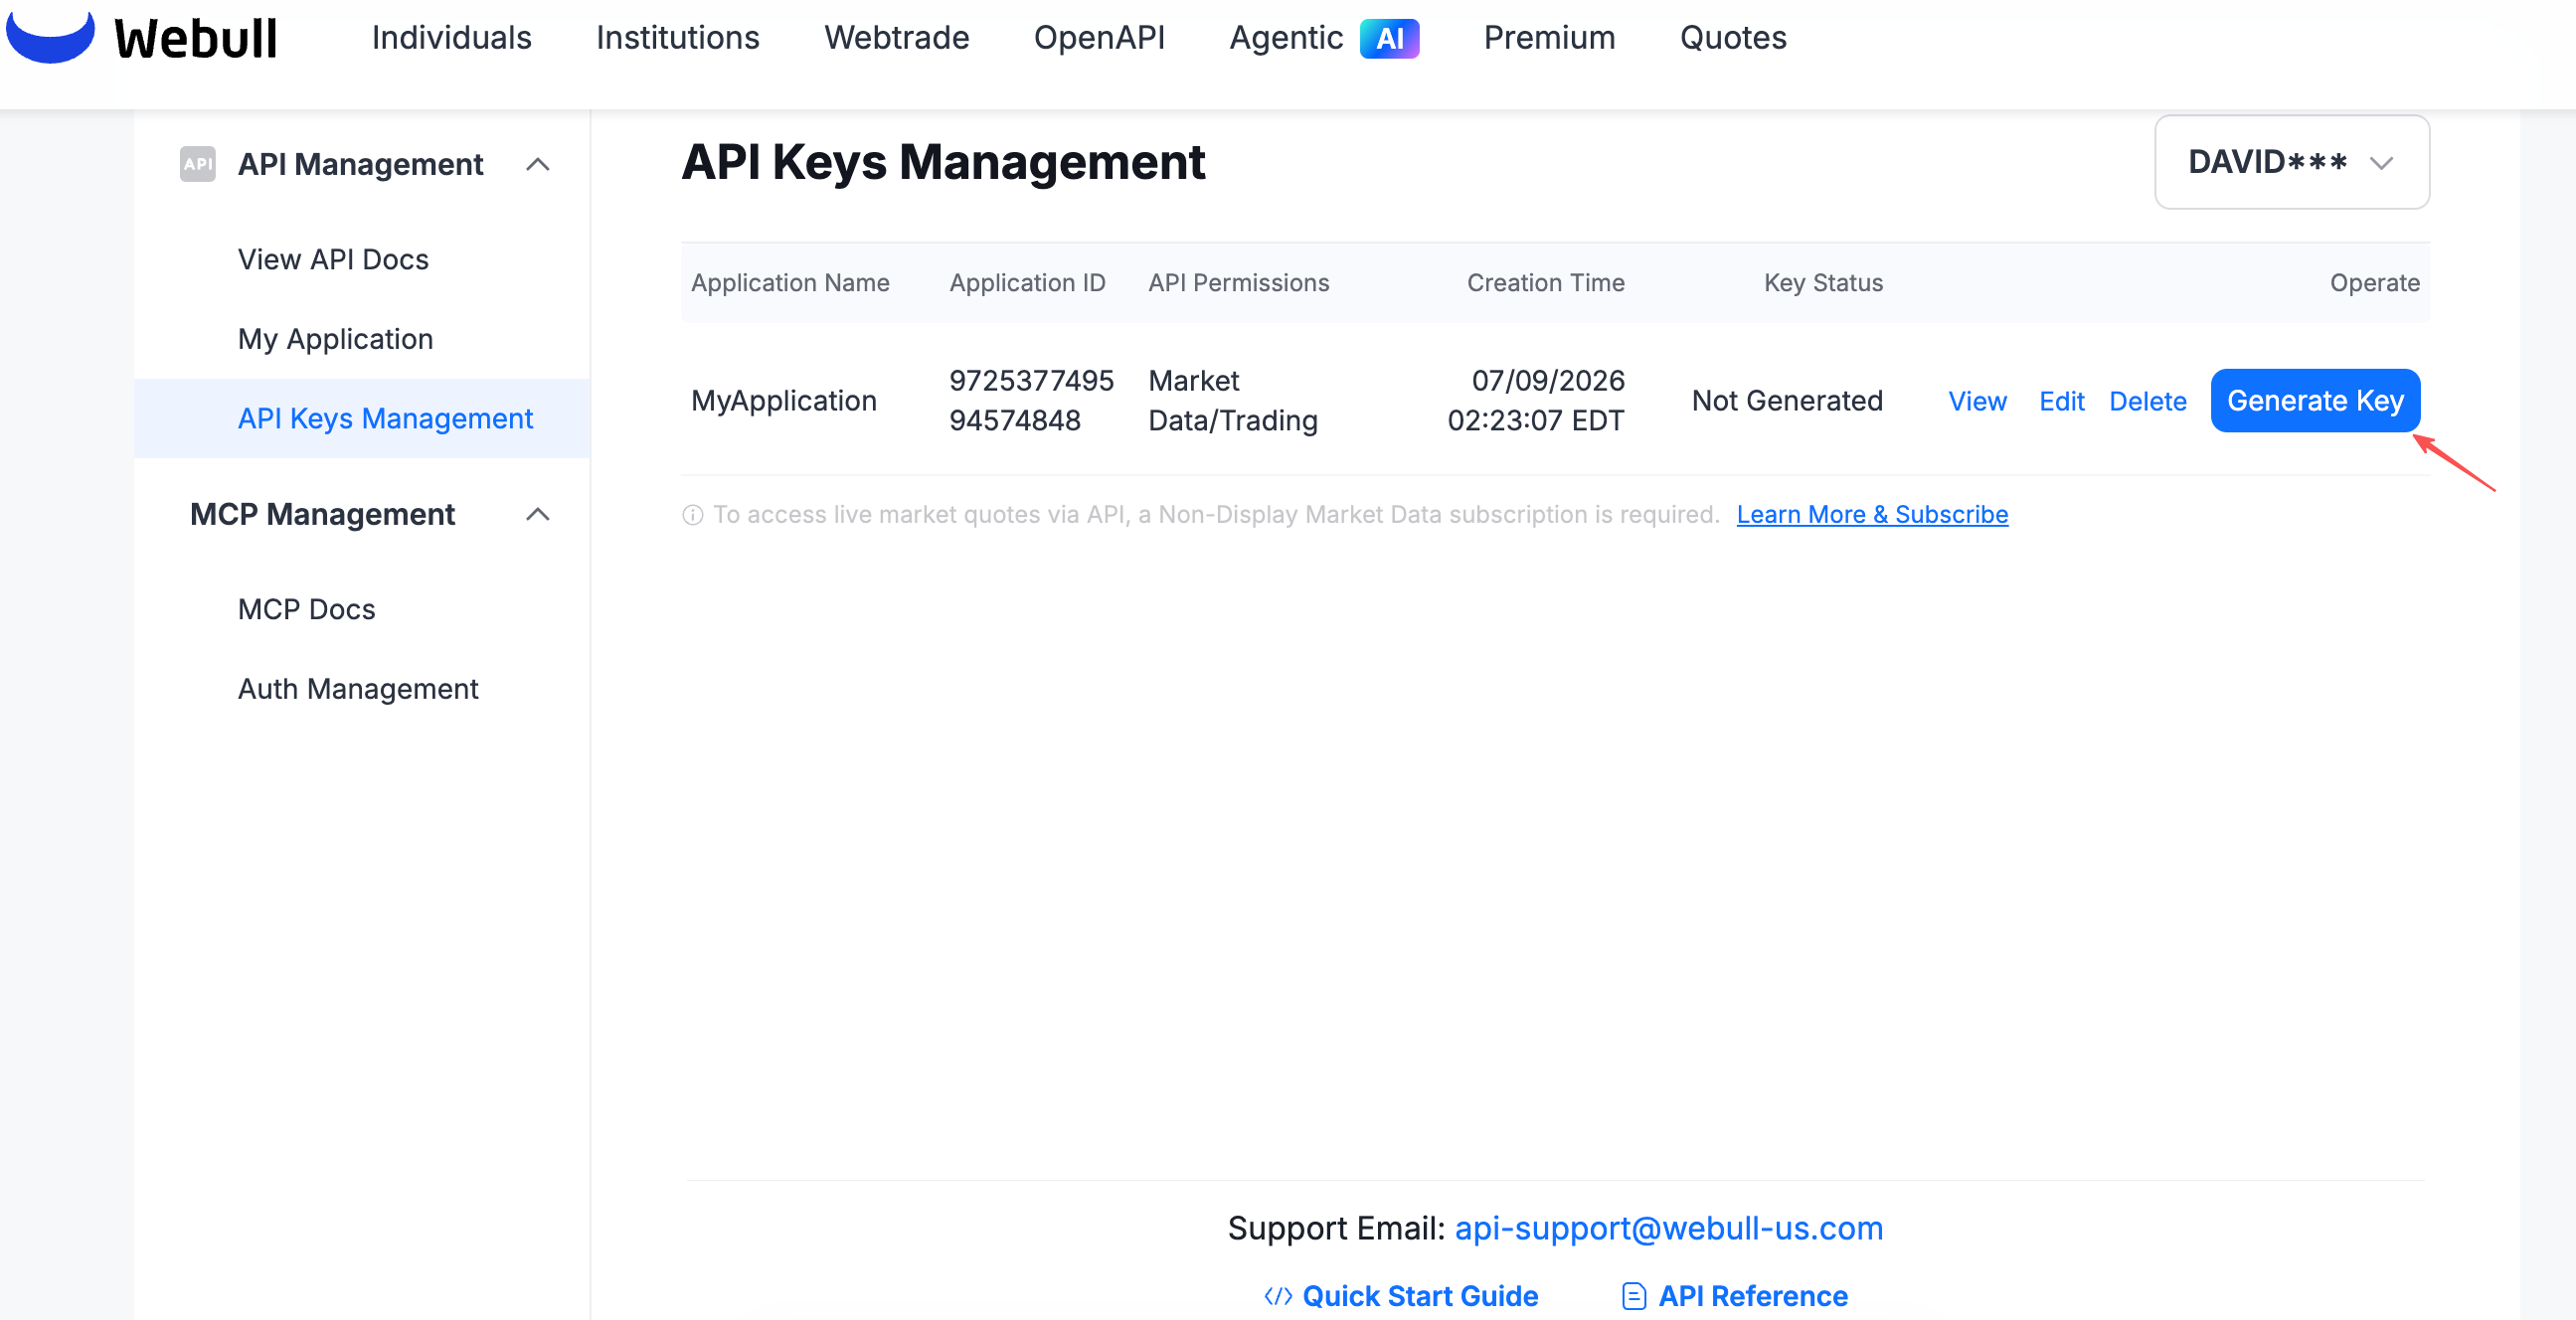2576x1320 pixels.
Task: Go to Webtrade
Action: 896,38
